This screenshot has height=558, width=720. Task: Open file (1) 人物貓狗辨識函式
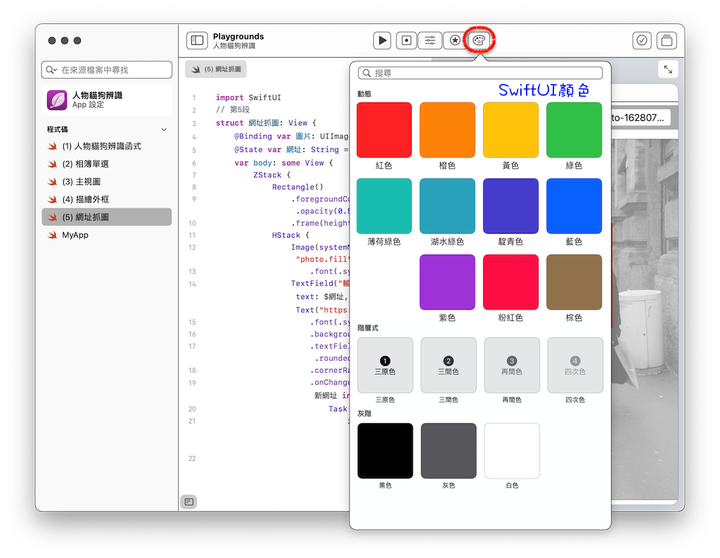(107, 146)
